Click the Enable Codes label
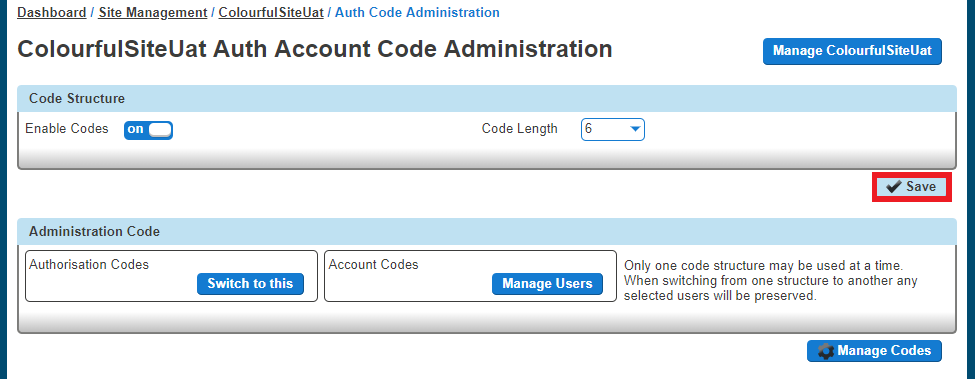This screenshot has width=975, height=379. pos(67,129)
